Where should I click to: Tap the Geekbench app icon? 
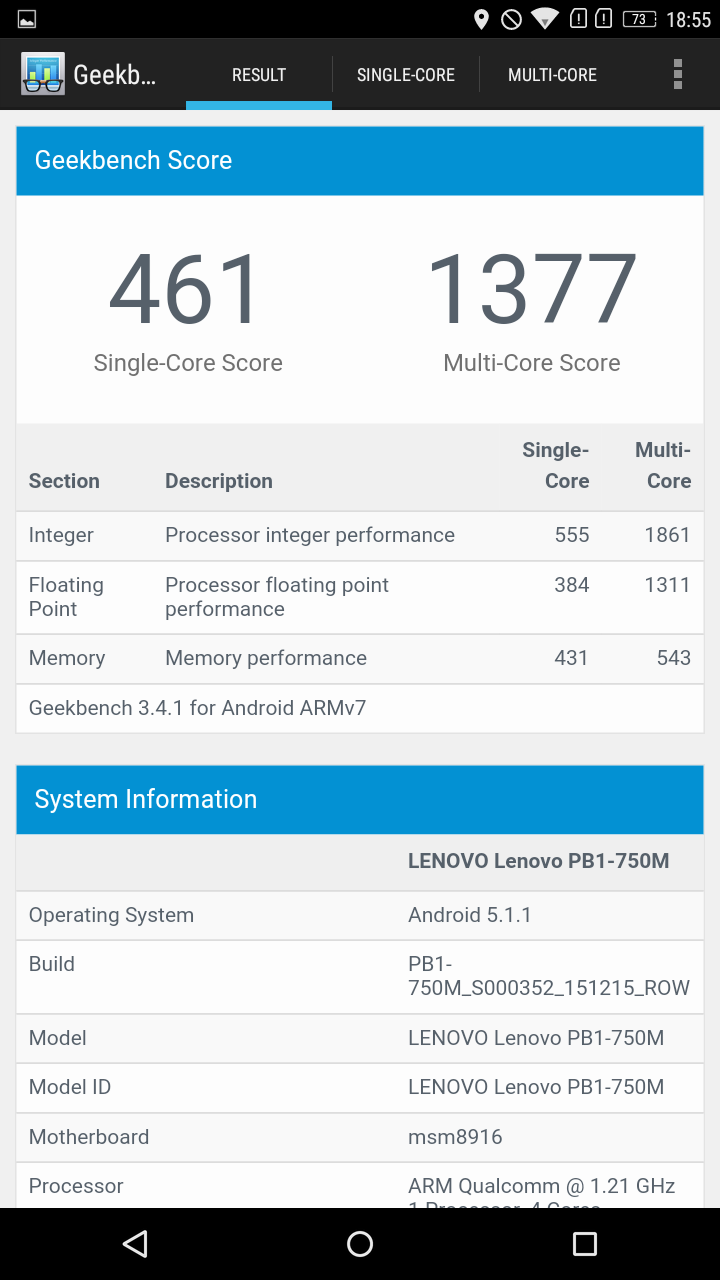point(43,74)
